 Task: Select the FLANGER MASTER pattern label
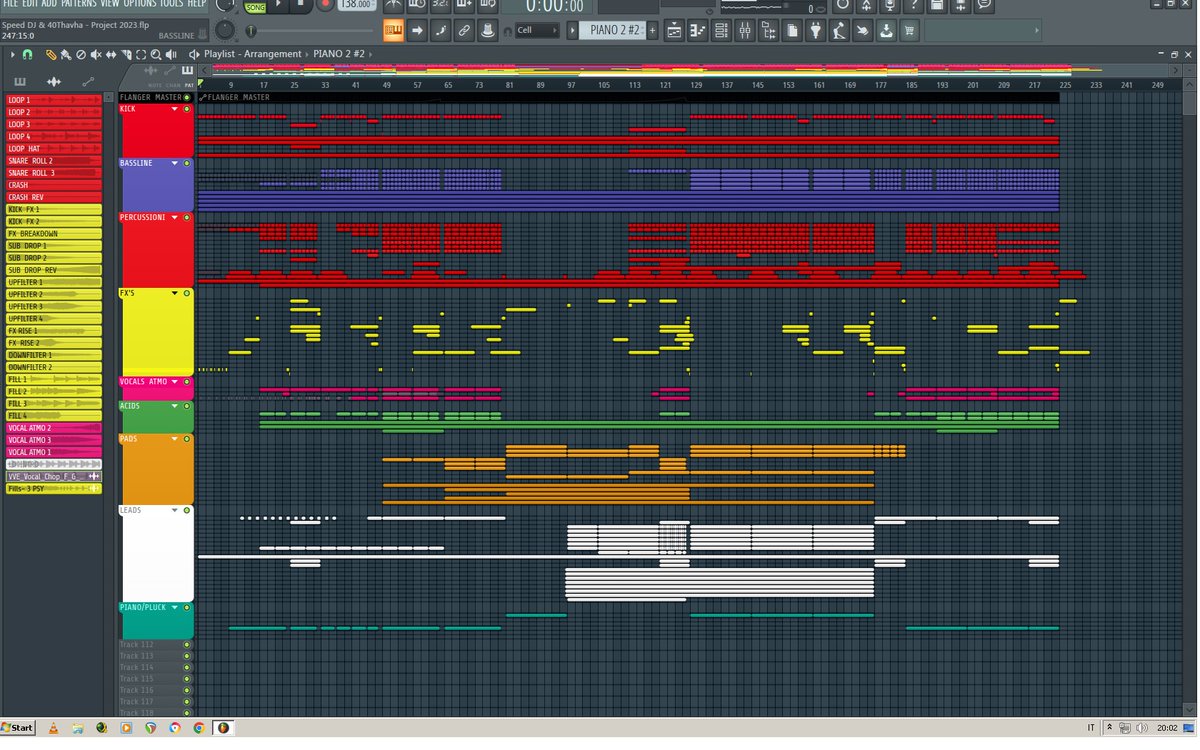[x=150, y=97]
